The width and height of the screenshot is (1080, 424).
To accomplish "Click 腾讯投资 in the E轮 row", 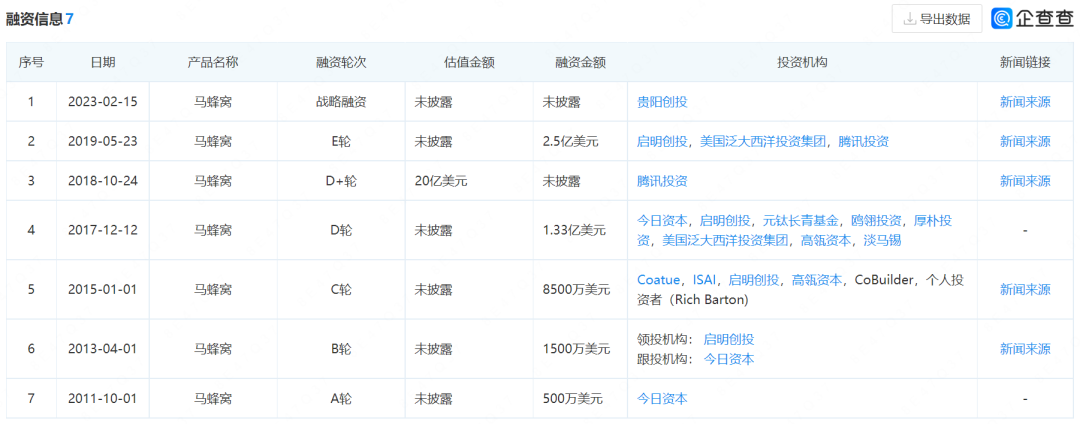I will coord(863,142).
